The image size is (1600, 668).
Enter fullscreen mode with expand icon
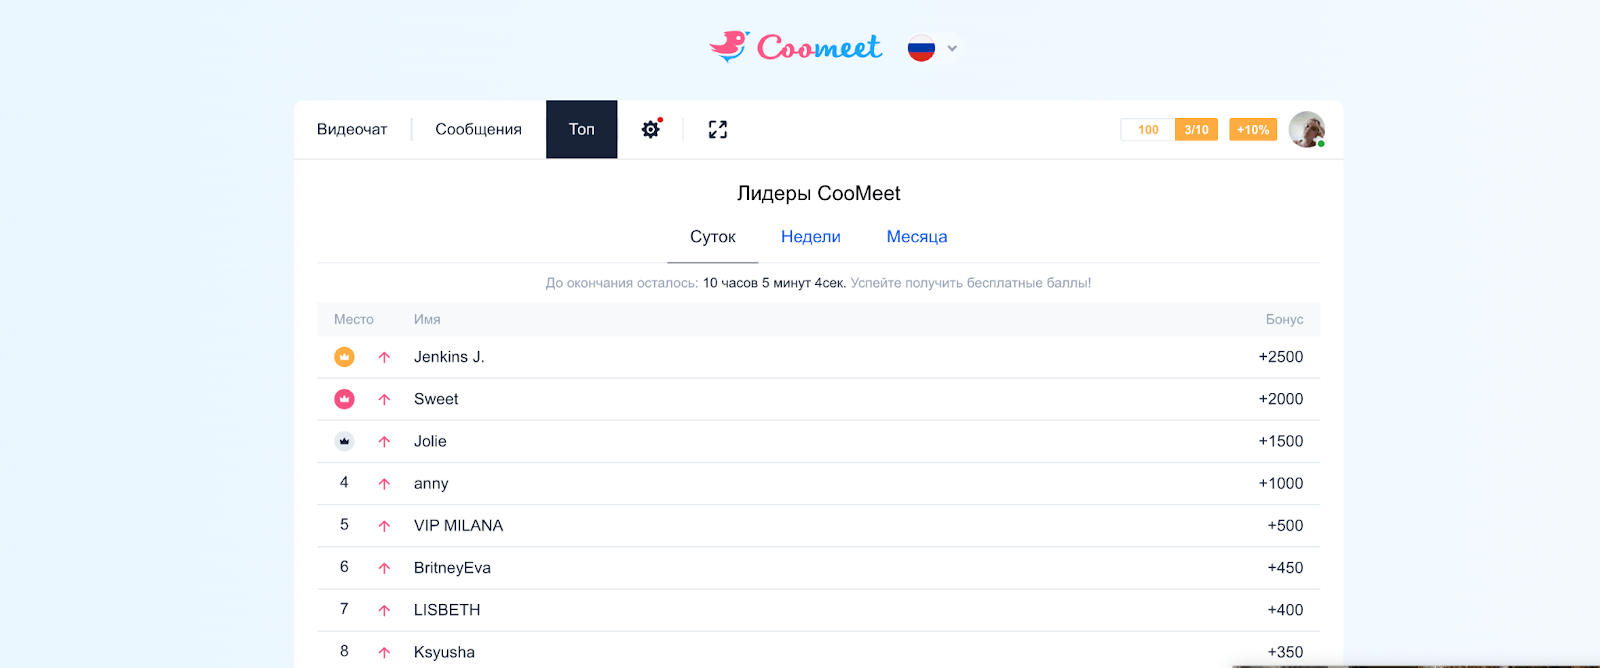pos(718,129)
